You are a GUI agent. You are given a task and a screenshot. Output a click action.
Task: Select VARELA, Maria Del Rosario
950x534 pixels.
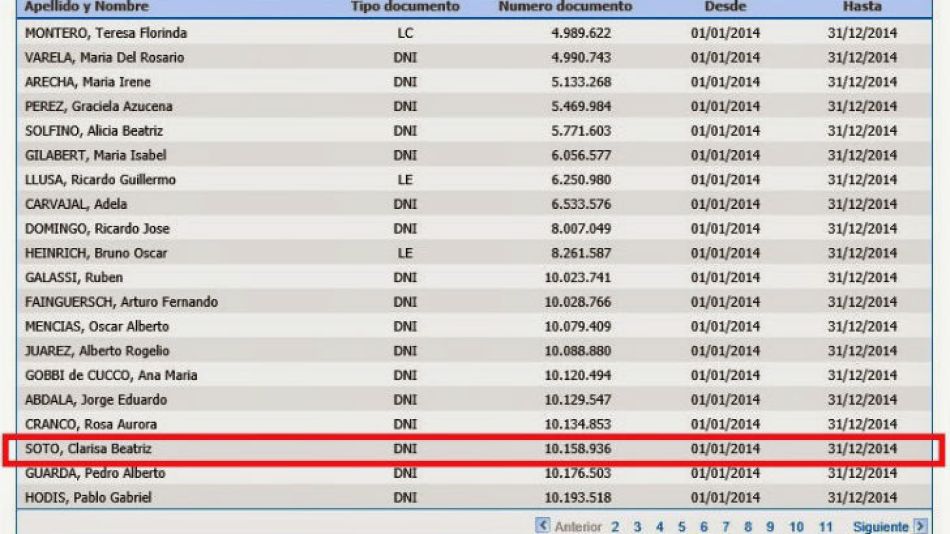104,58
